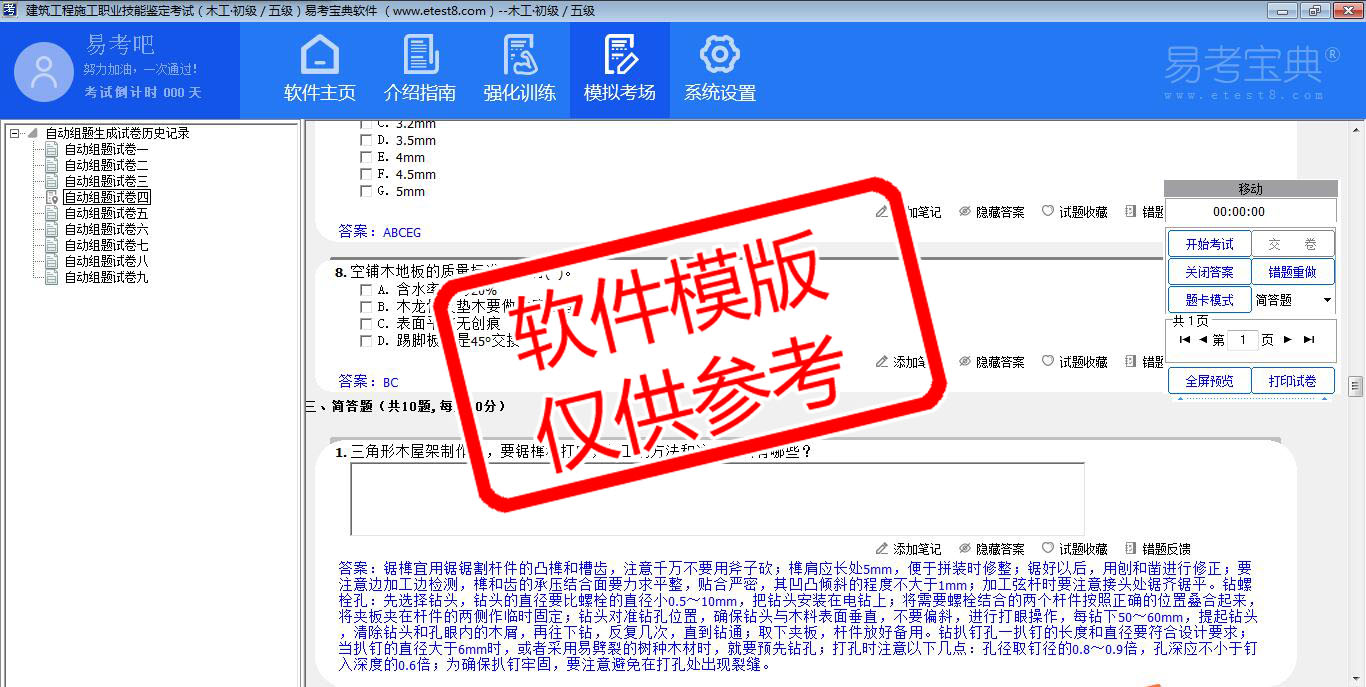1366x687 pixels.
Task: Check option G. 5mm
Action: coord(366,191)
